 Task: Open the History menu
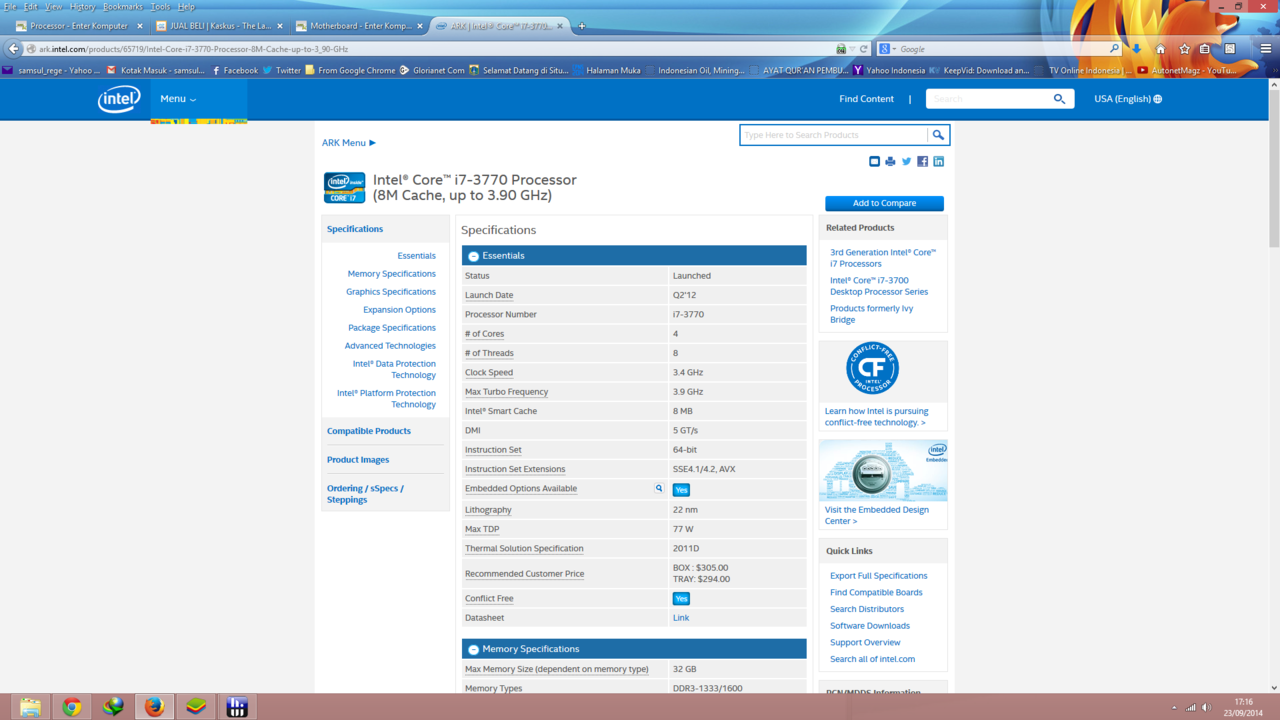point(83,6)
